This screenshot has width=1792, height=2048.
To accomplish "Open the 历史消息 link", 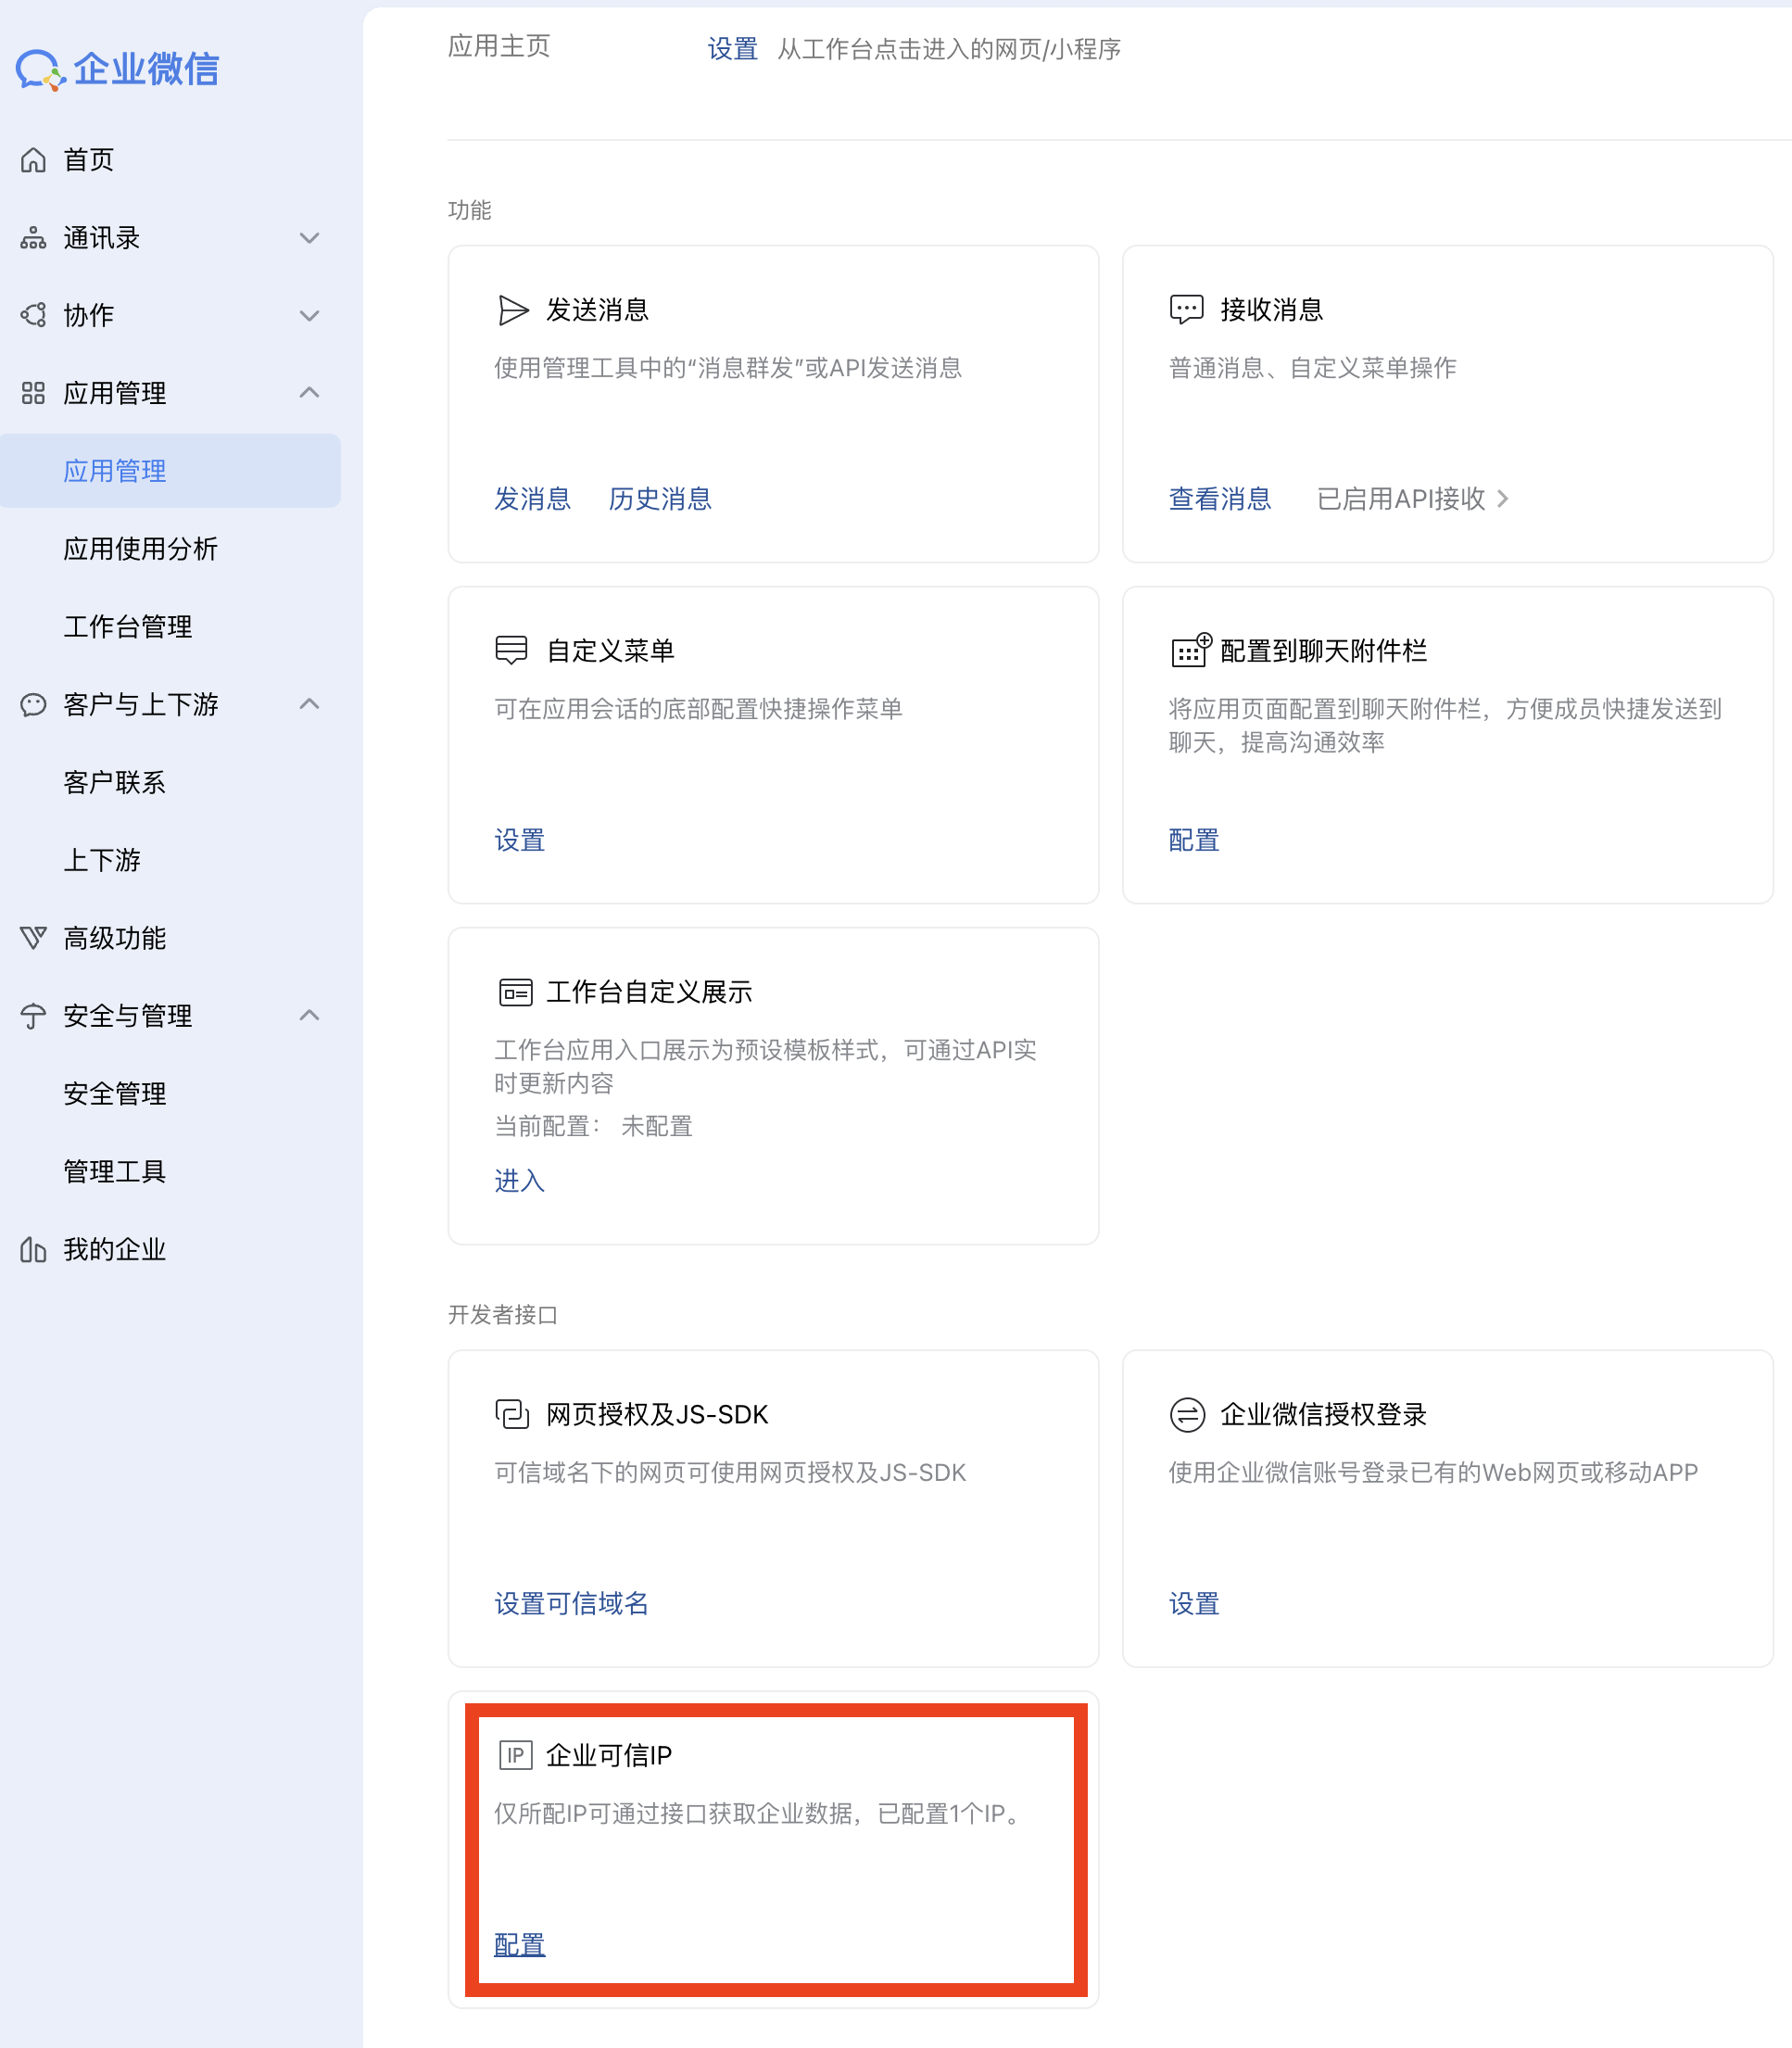I will coord(660,499).
